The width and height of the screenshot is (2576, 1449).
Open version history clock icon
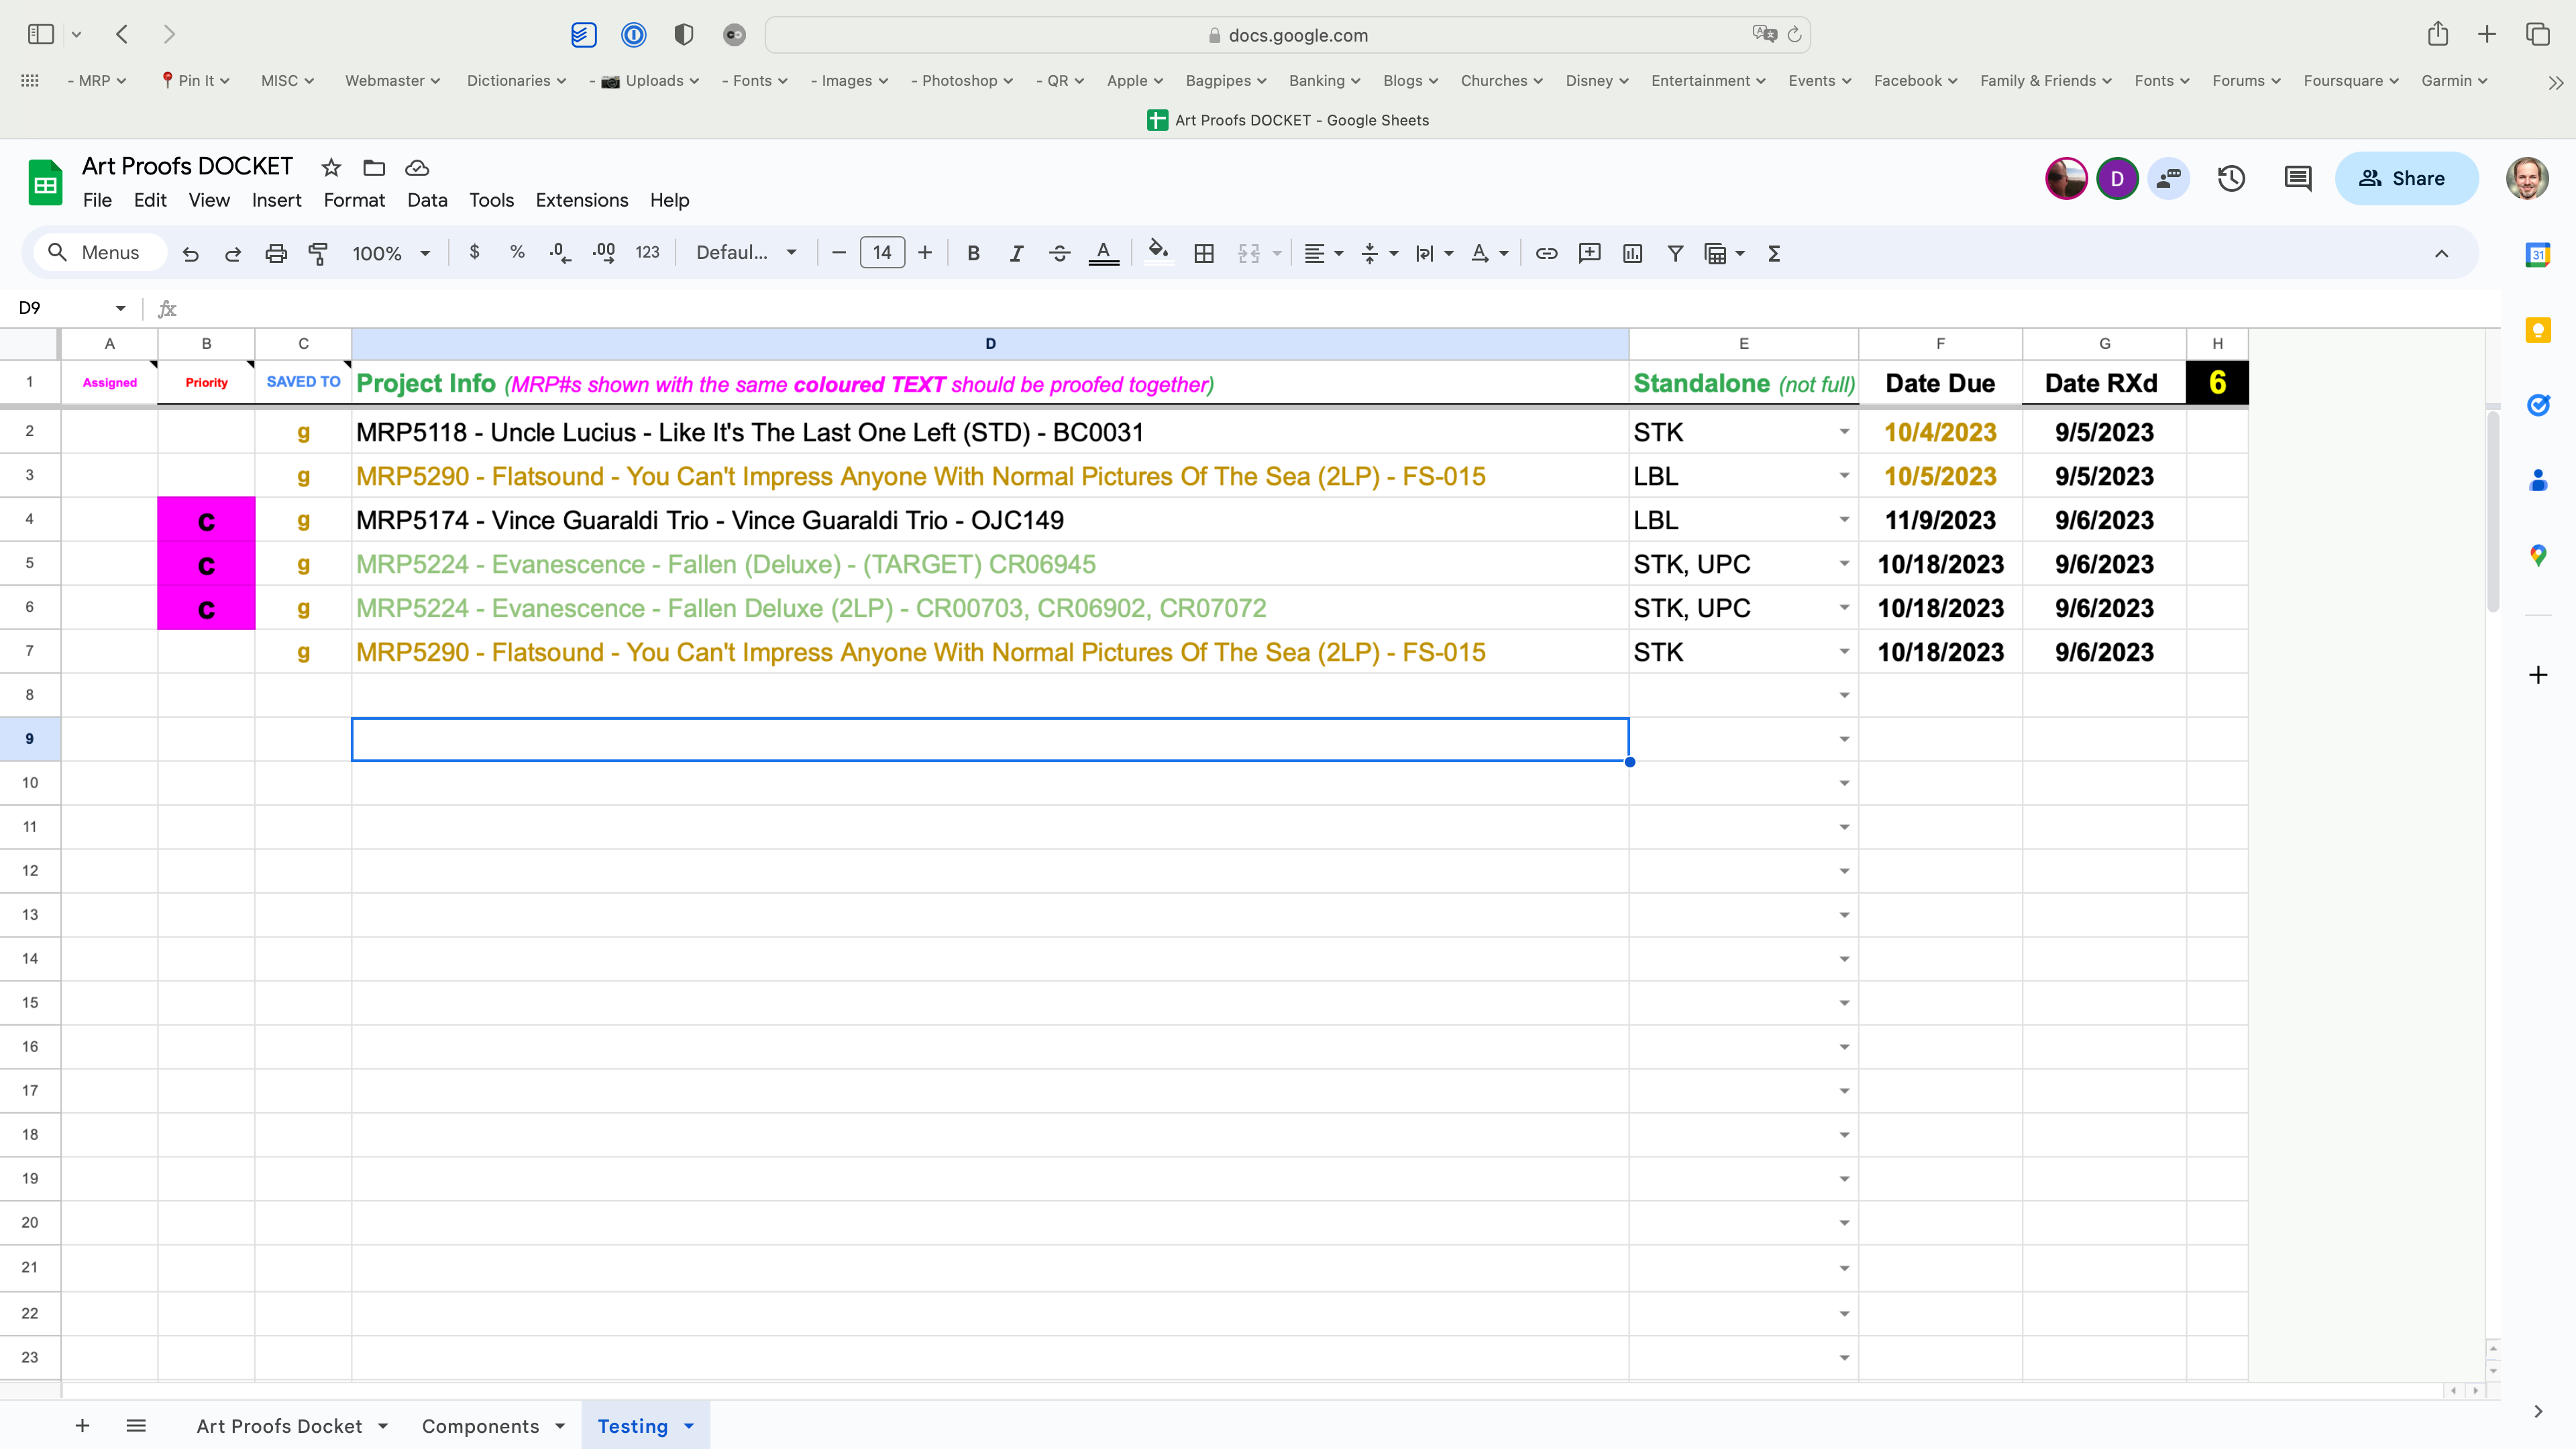pyautogui.click(x=2231, y=179)
